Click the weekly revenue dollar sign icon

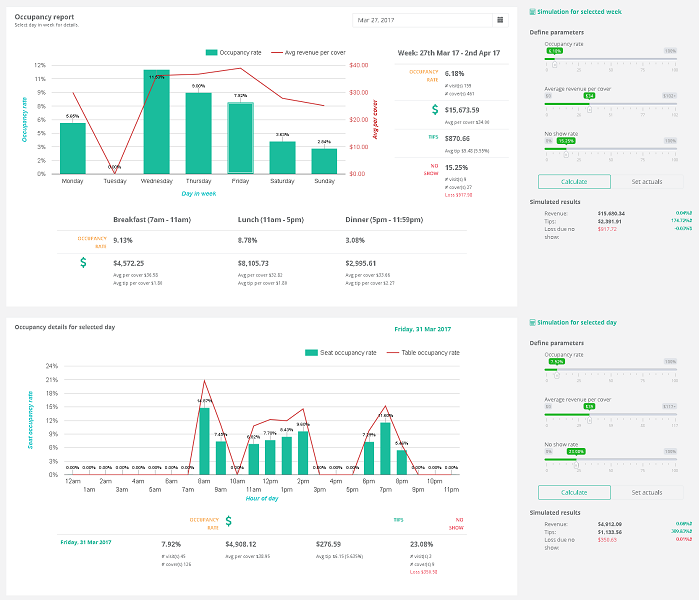click(435, 110)
